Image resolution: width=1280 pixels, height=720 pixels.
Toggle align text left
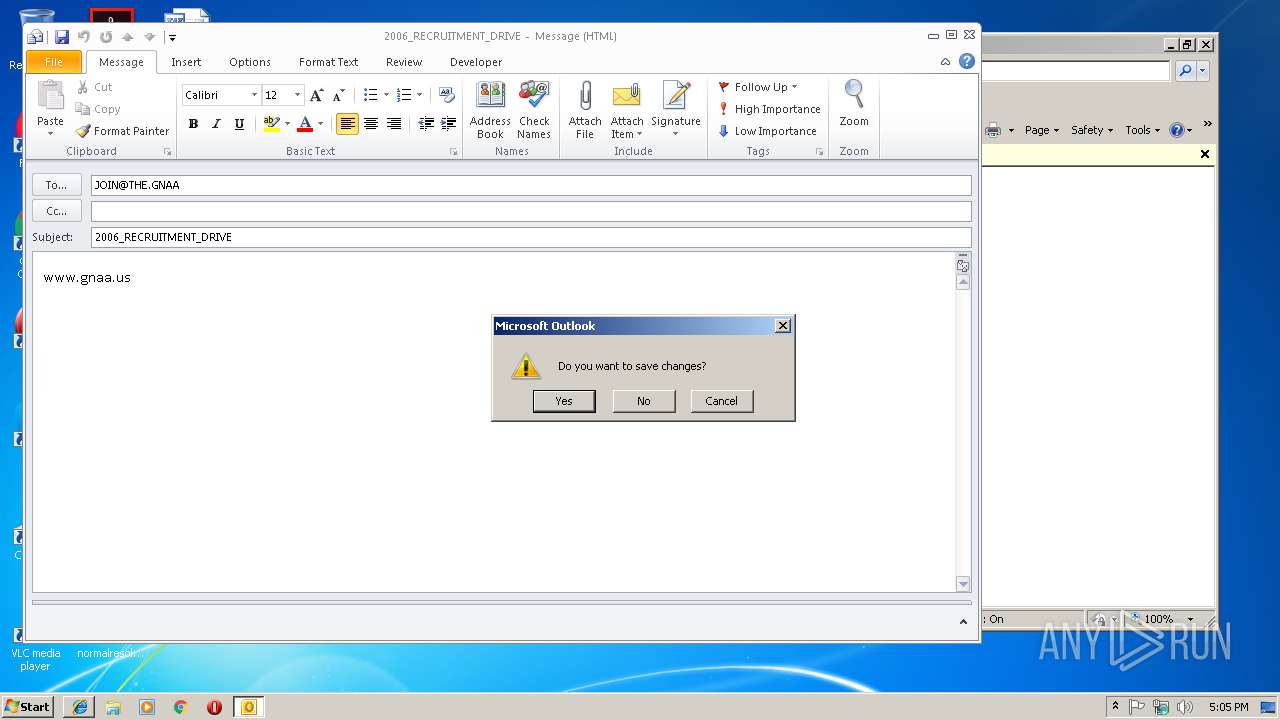point(347,124)
